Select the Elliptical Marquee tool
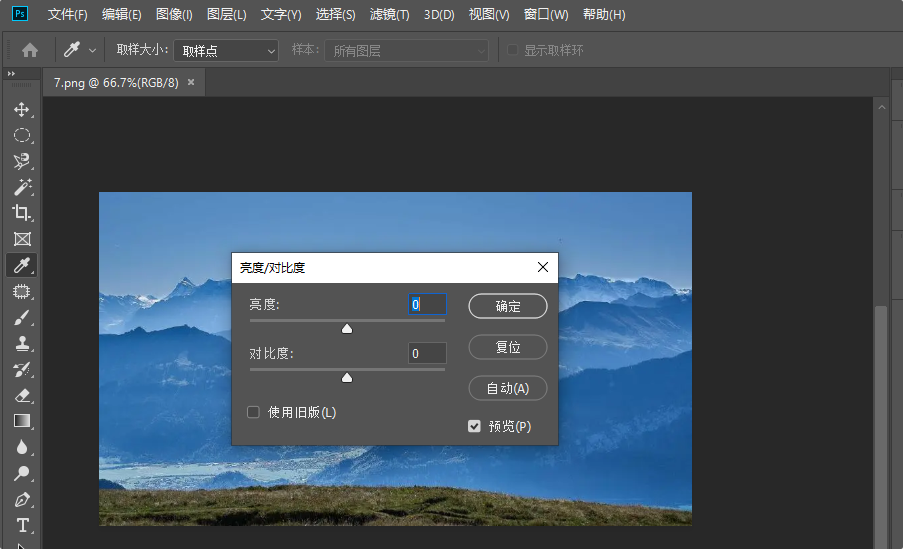 click(x=22, y=135)
